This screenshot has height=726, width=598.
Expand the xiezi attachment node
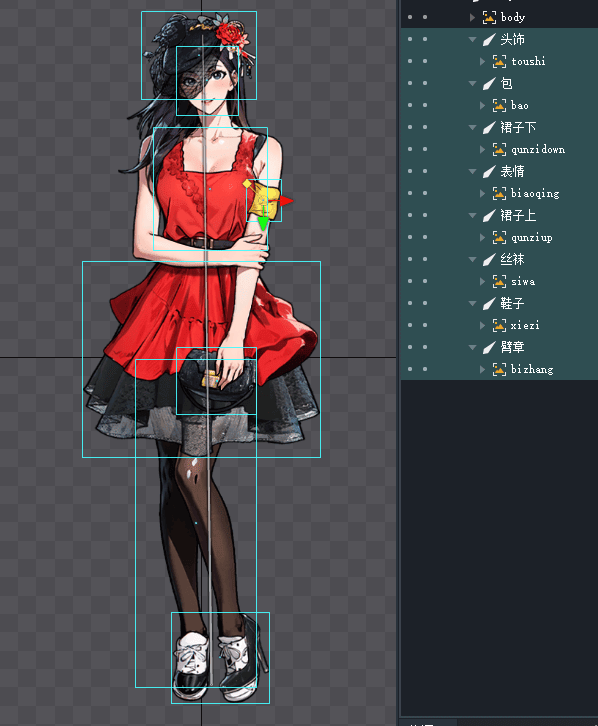click(x=482, y=325)
